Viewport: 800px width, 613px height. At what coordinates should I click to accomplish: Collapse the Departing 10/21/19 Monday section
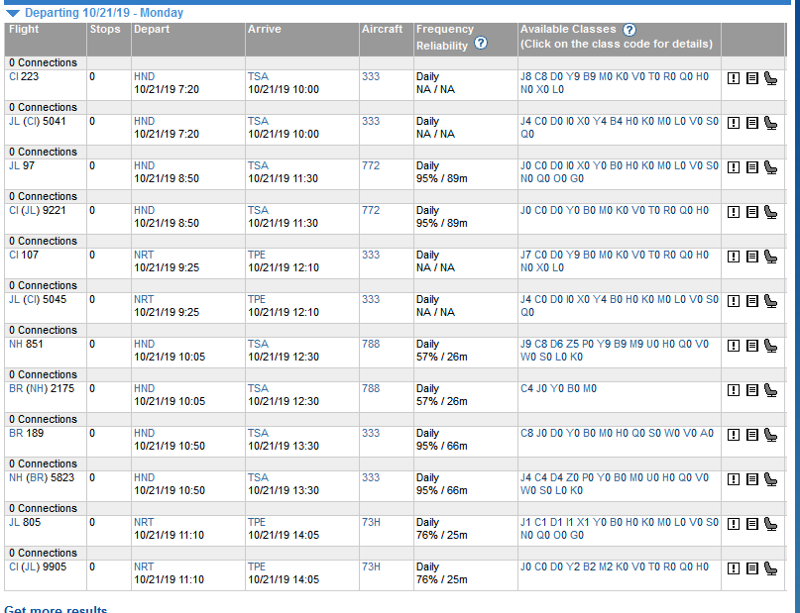(x=13, y=13)
